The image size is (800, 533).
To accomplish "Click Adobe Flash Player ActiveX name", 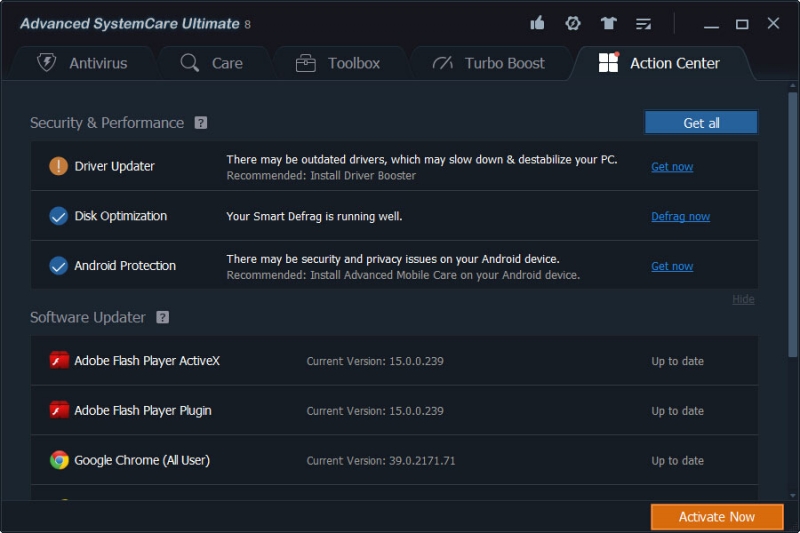I will (x=147, y=361).
